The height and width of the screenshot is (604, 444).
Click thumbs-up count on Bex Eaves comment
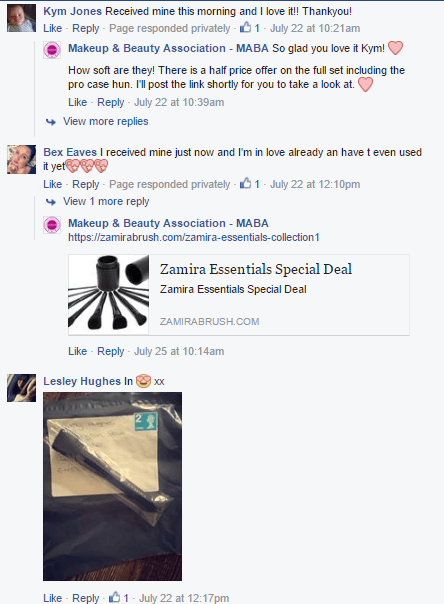(250, 184)
